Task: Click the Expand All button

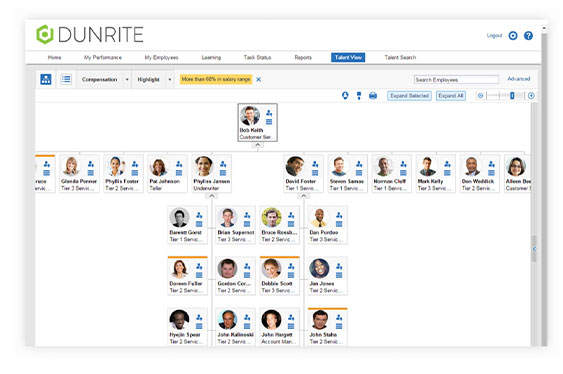Action: [451, 96]
